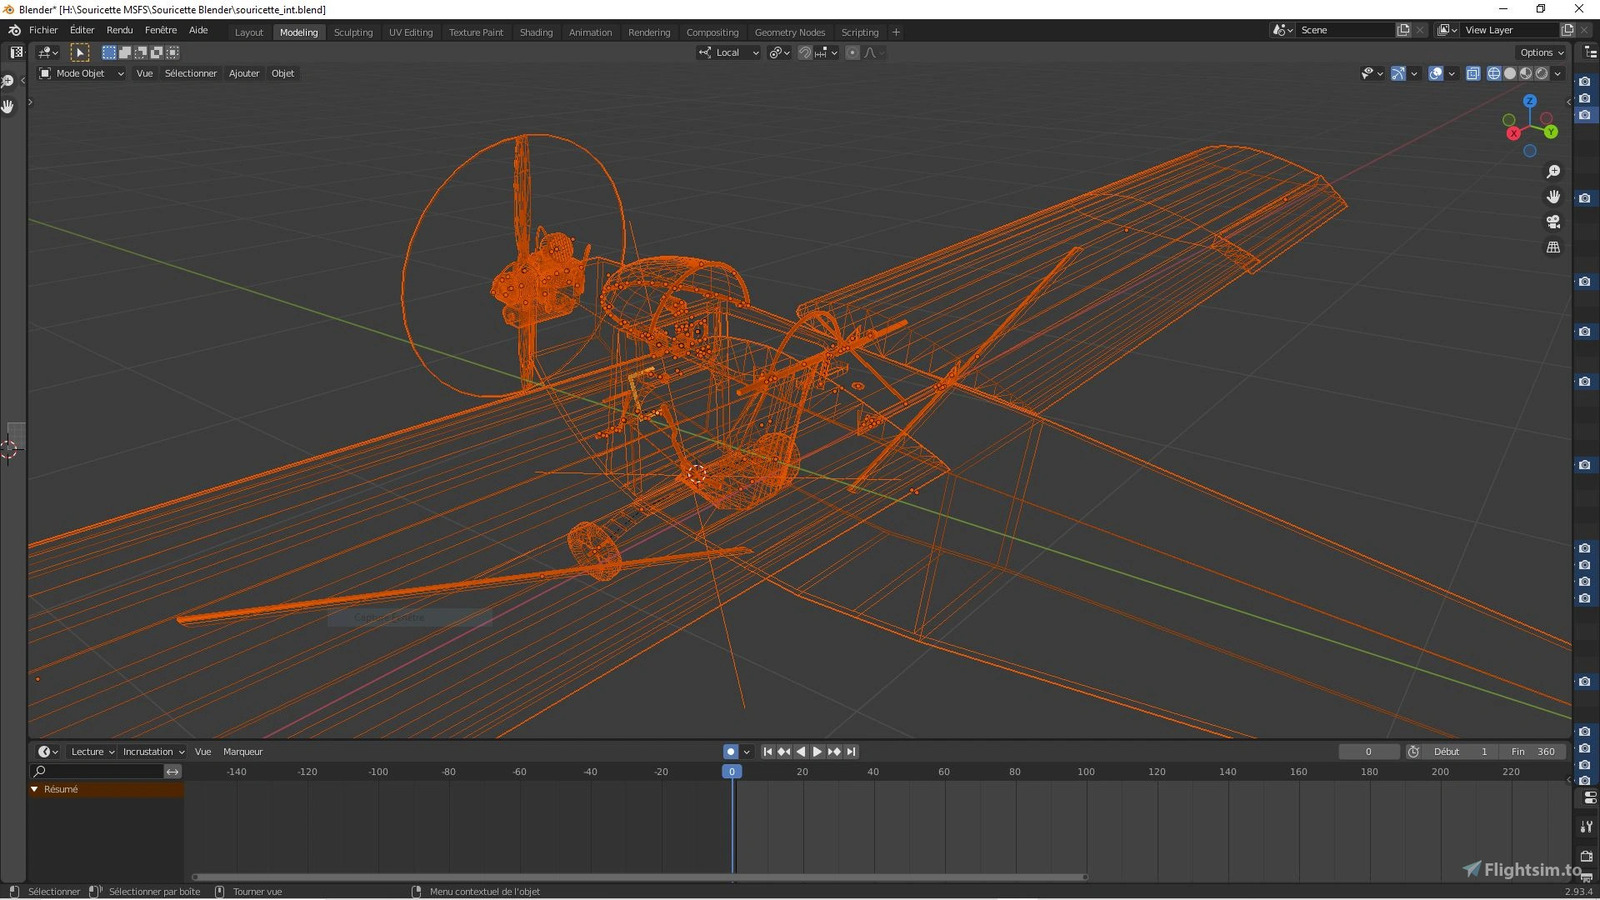Image resolution: width=1600 pixels, height=900 pixels.
Task: Open the Éditer menu
Action: click(82, 30)
